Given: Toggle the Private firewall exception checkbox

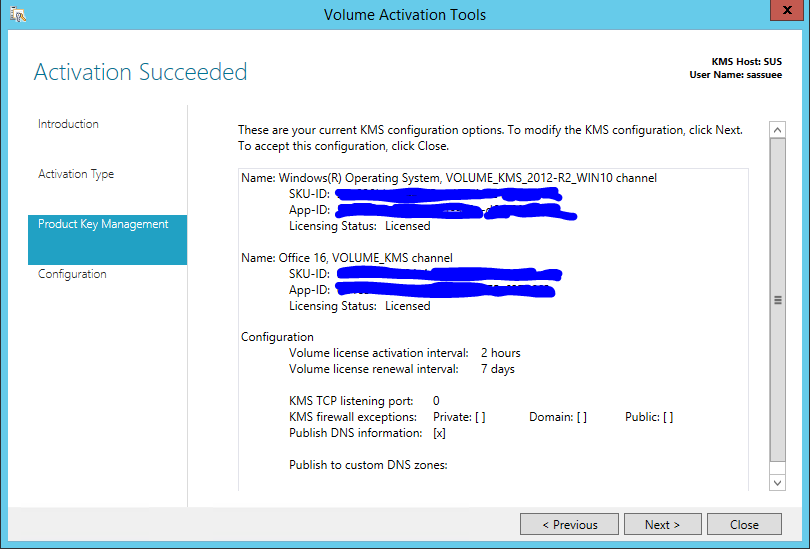Looking at the screenshot, I should (x=480, y=417).
